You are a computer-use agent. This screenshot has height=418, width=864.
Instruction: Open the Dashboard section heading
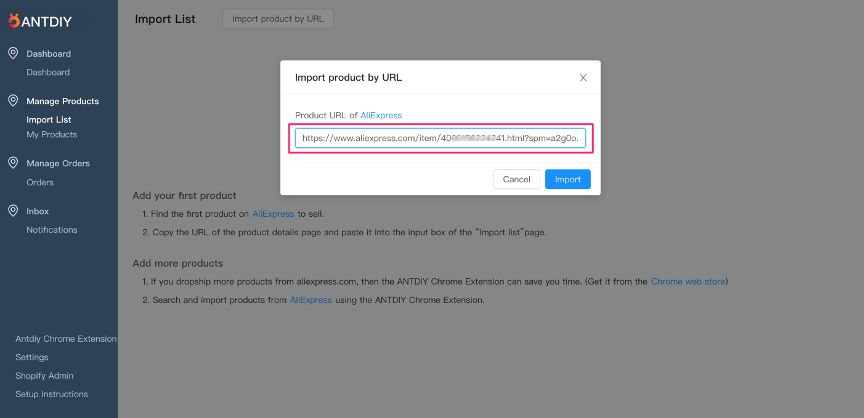click(x=48, y=54)
